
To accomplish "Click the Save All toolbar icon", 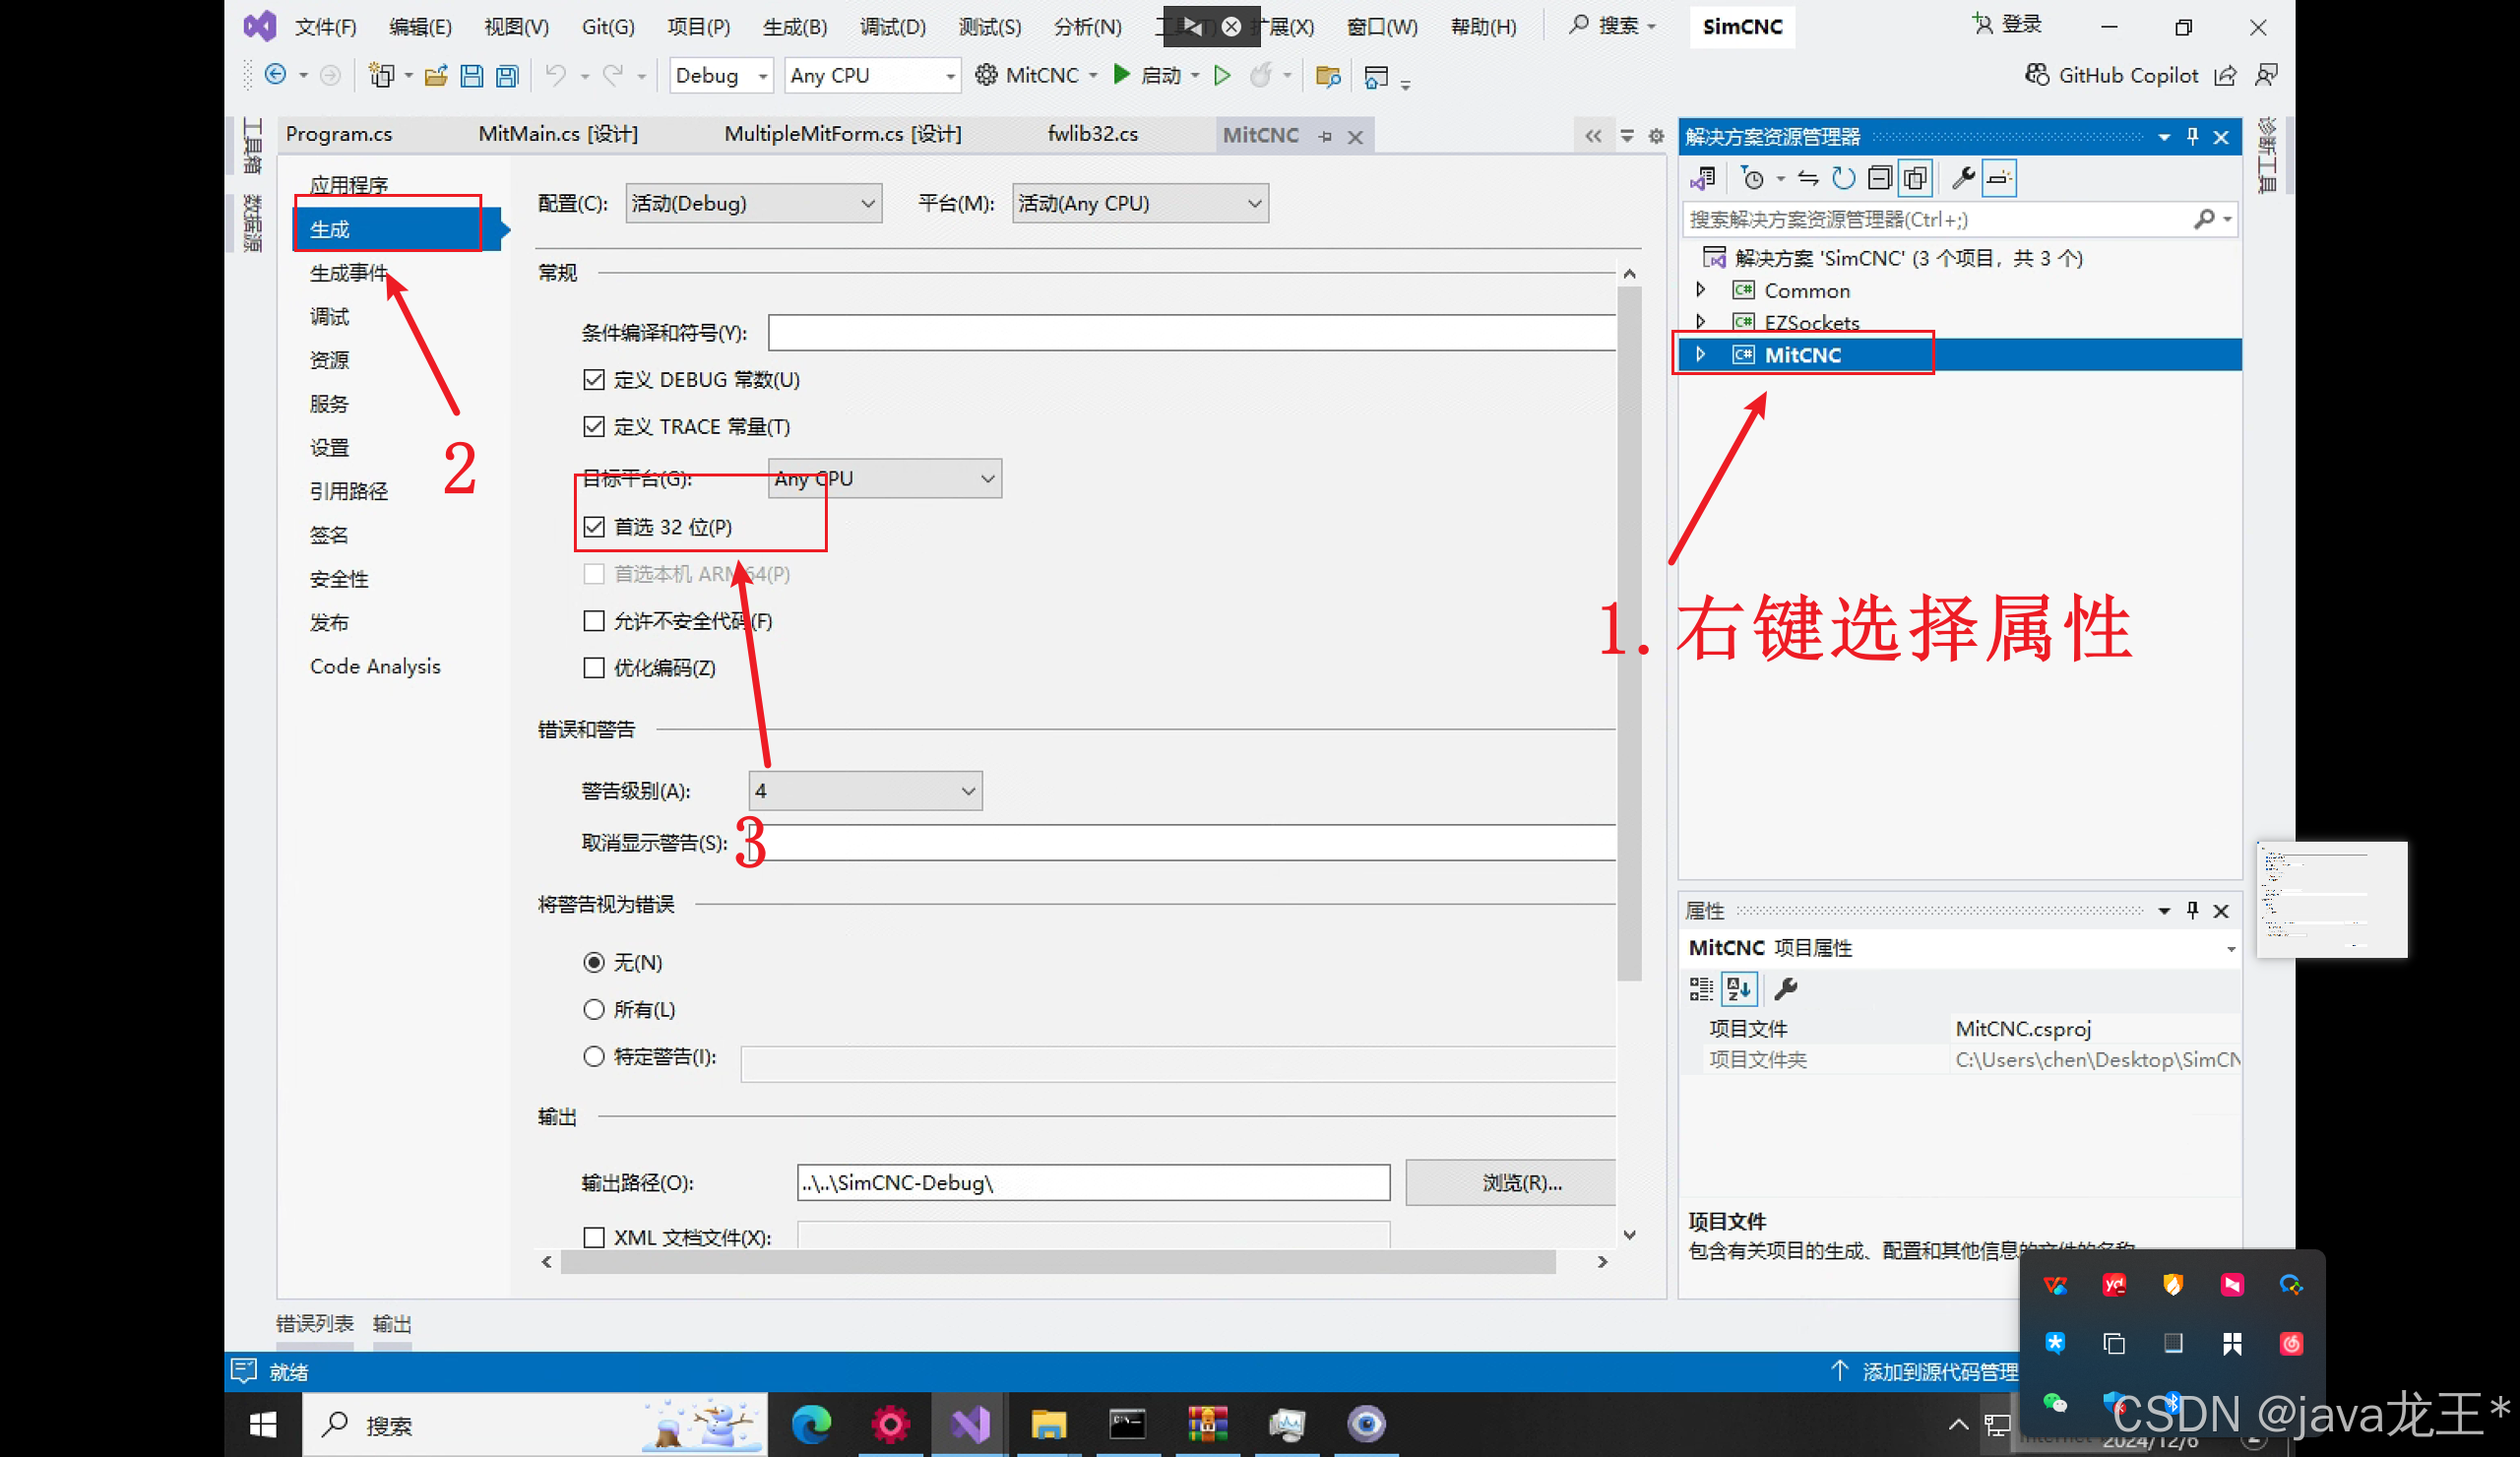I will coord(507,76).
